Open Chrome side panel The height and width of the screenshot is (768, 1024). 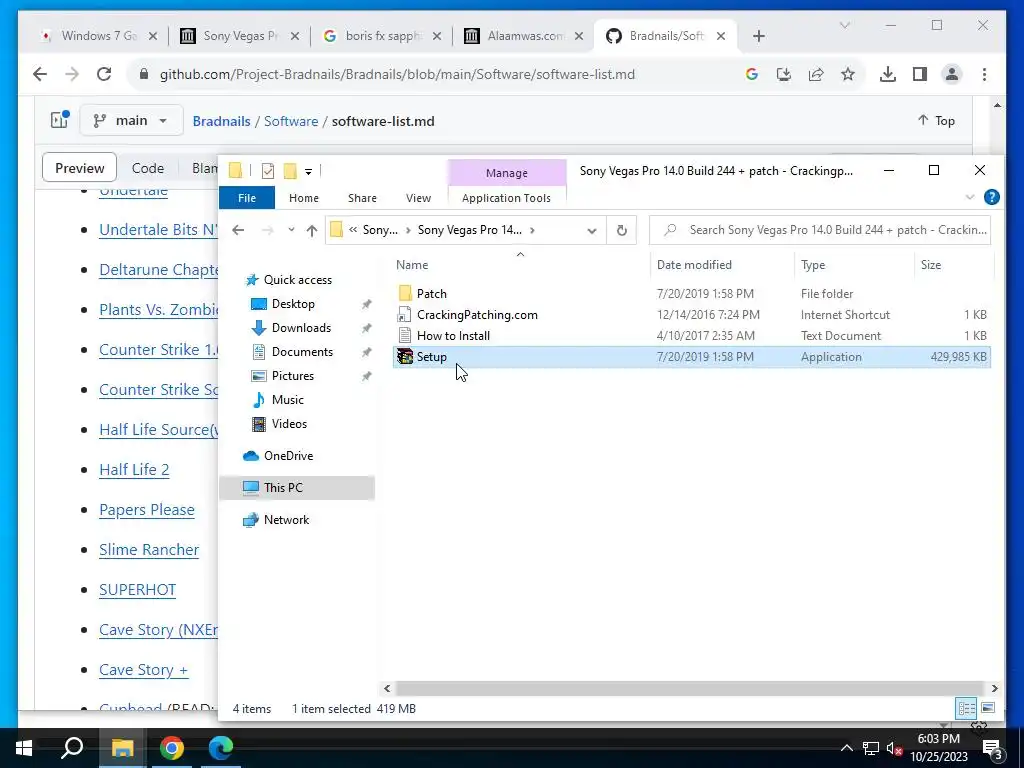point(920,74)
